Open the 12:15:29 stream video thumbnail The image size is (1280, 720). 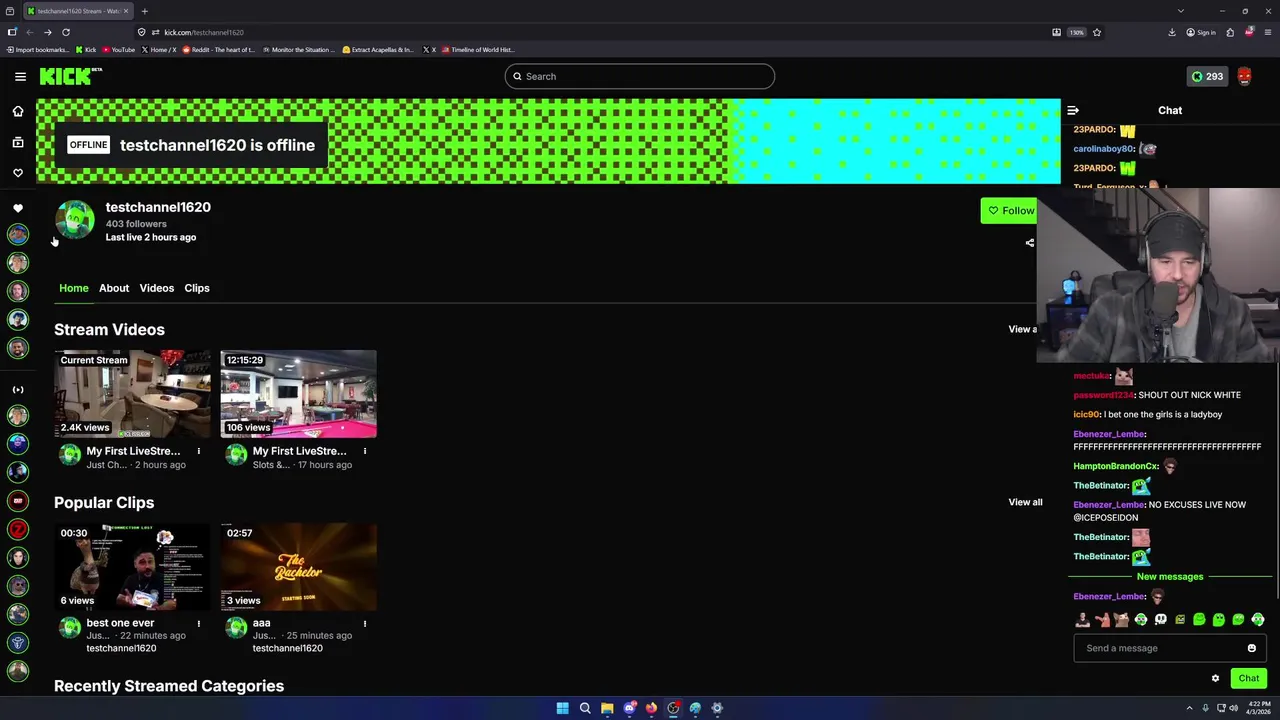(299, 394)
